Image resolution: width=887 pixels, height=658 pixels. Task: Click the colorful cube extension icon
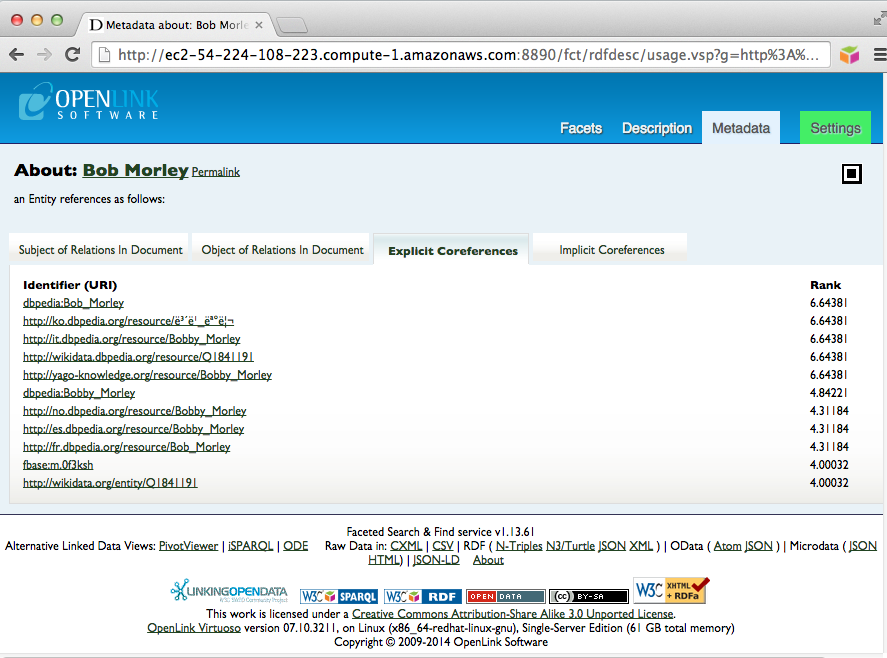[x=849, y=55]
